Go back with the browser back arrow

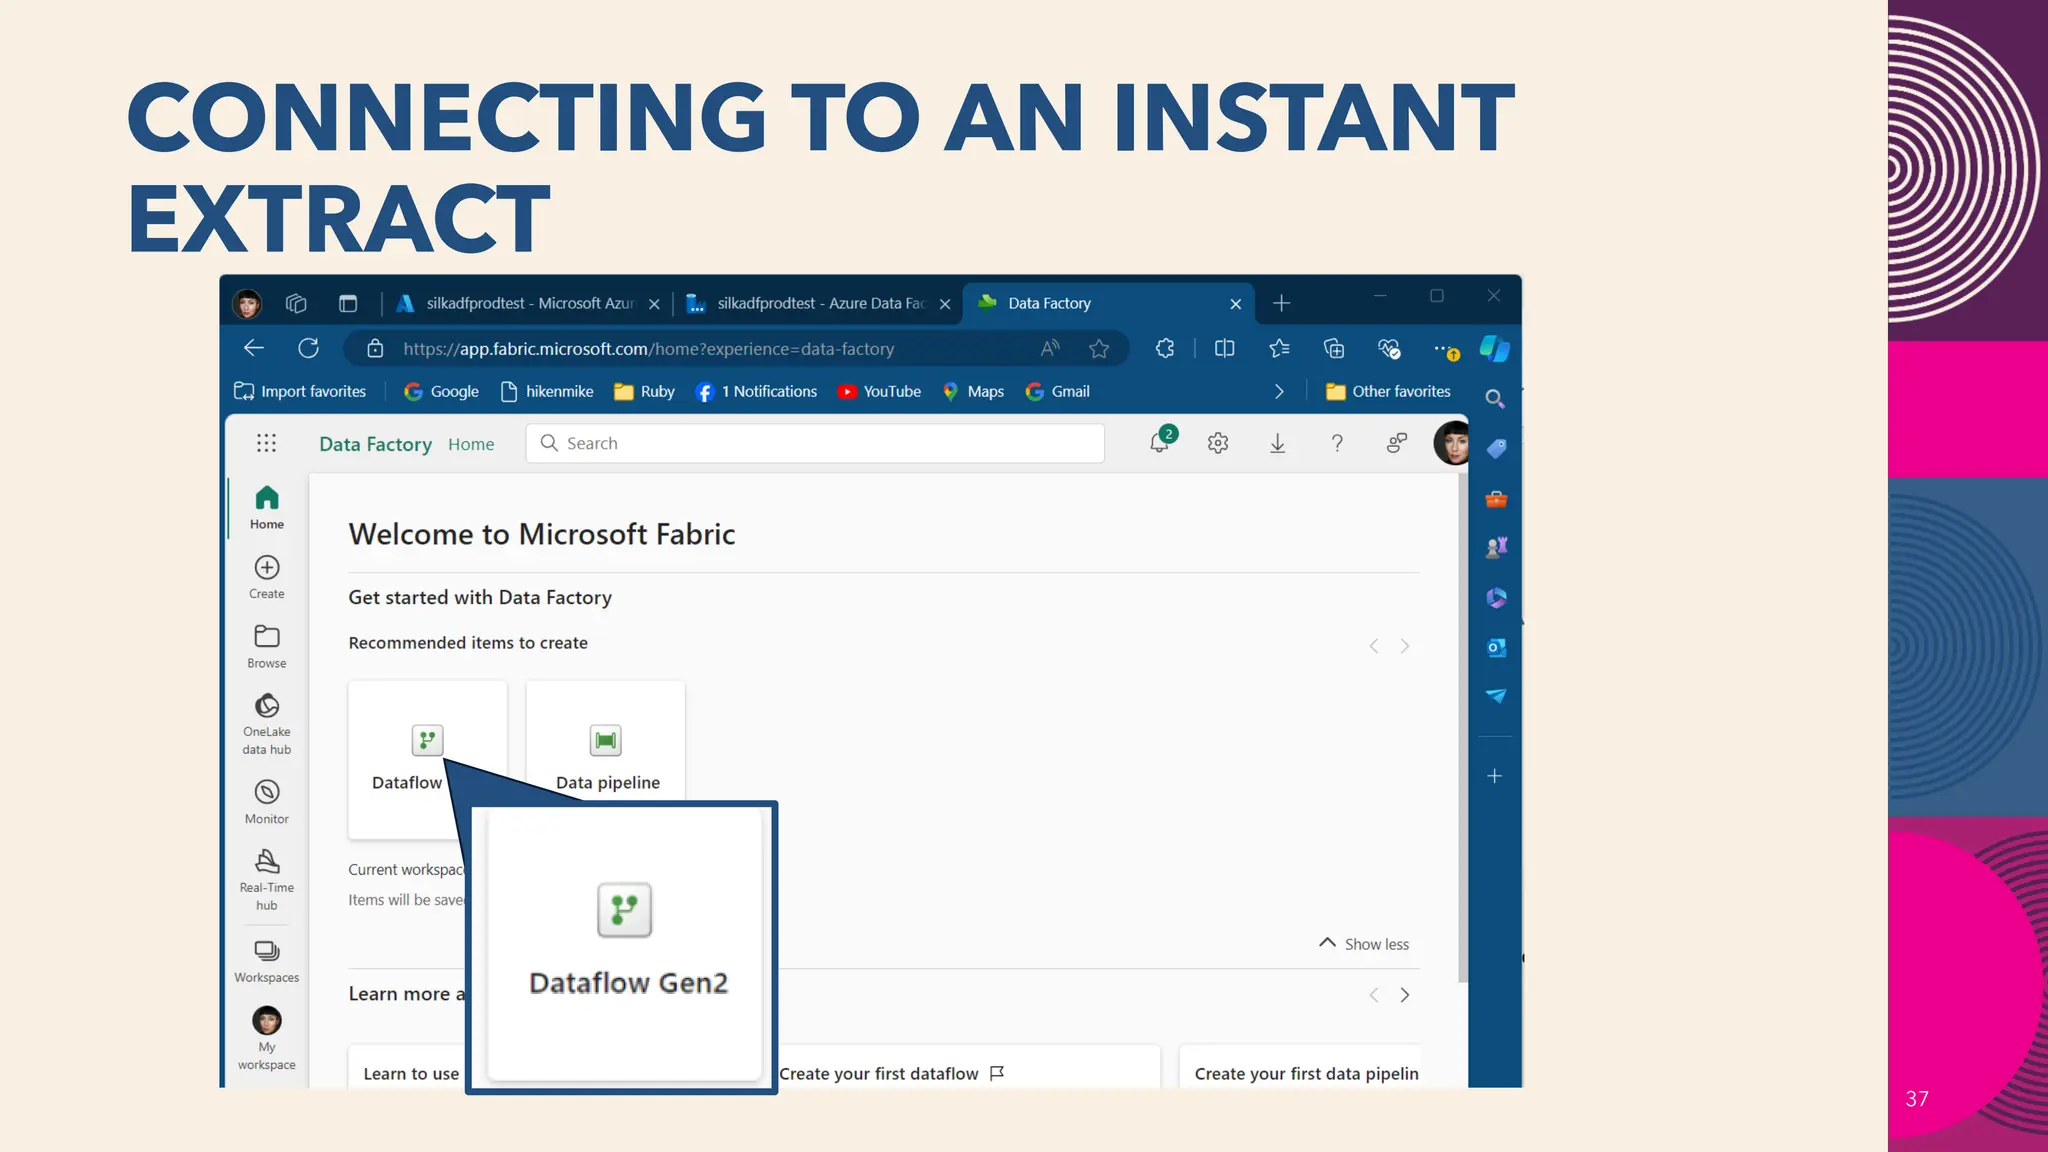[x=254, y=348]
